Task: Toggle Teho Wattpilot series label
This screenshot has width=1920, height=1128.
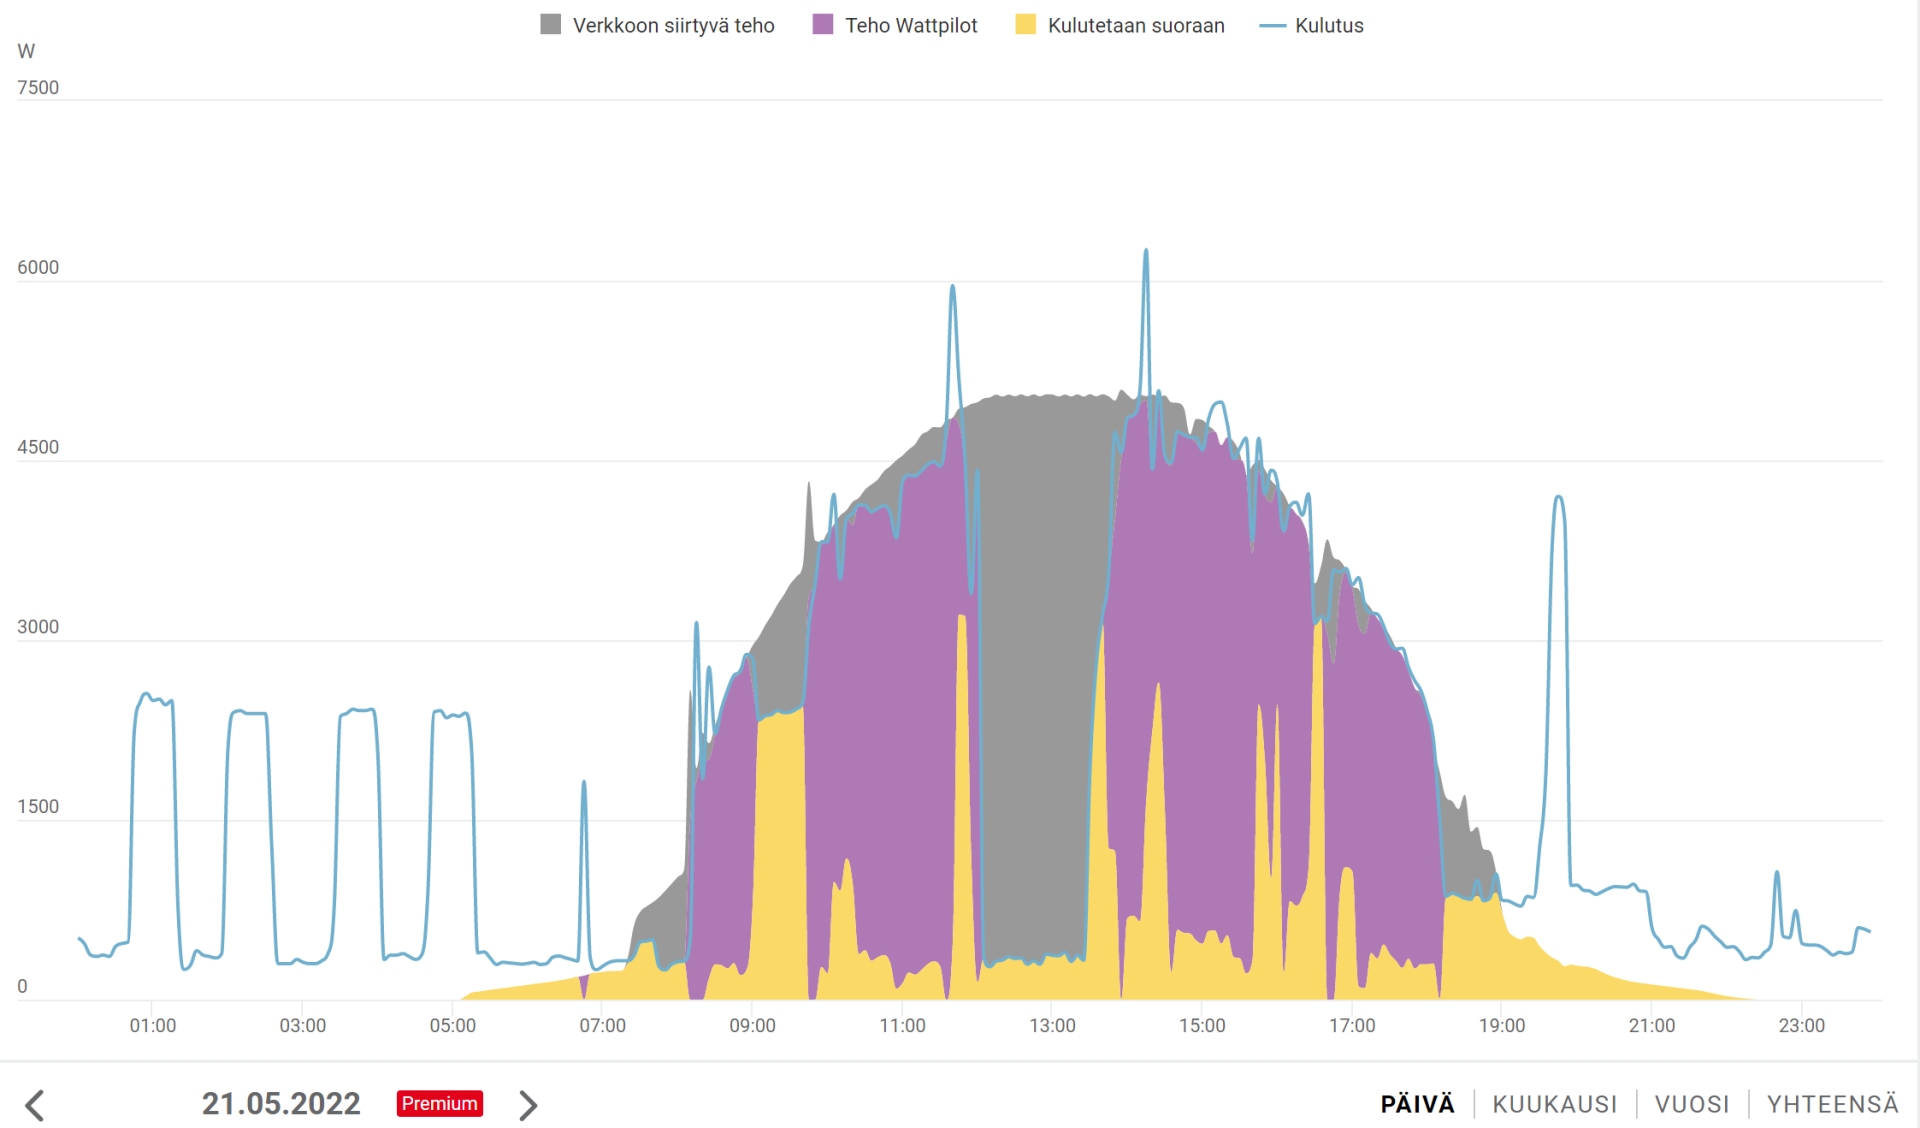Action: click(x=911, y=25)
